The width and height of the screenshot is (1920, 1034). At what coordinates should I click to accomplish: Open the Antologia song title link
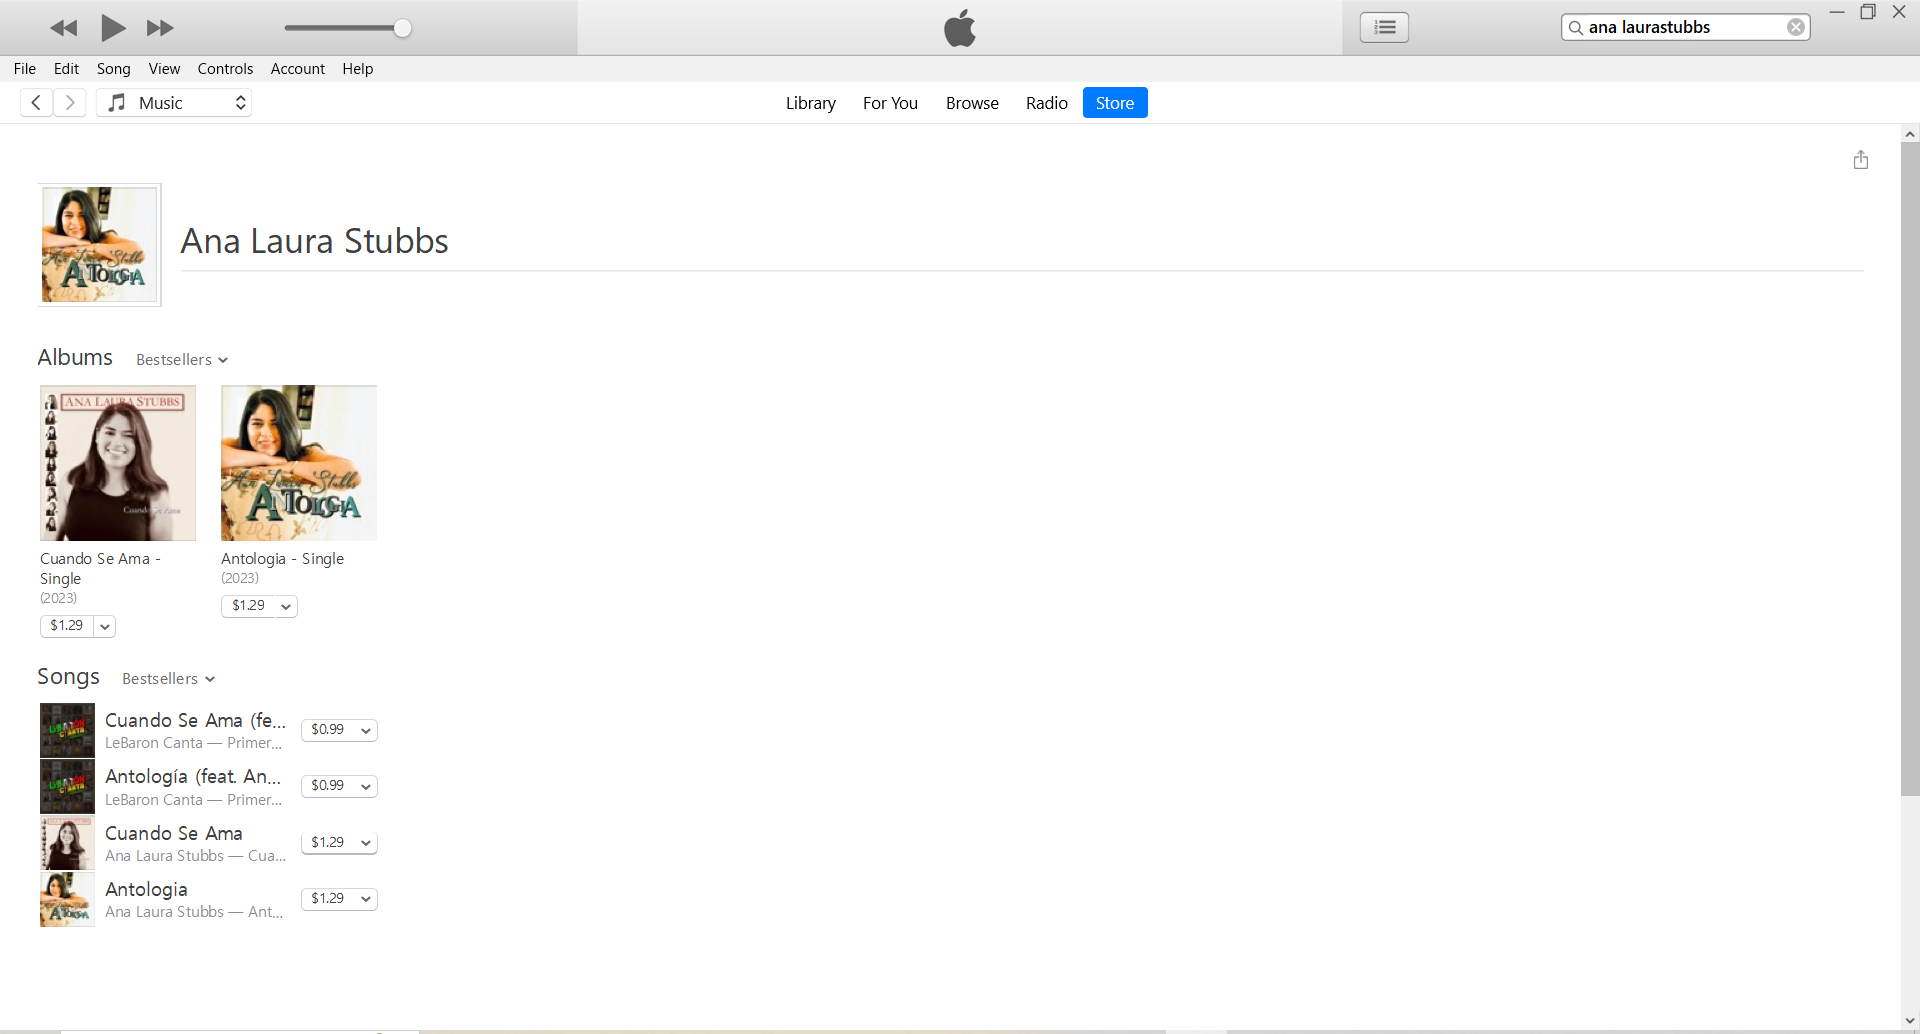(146, 889)
